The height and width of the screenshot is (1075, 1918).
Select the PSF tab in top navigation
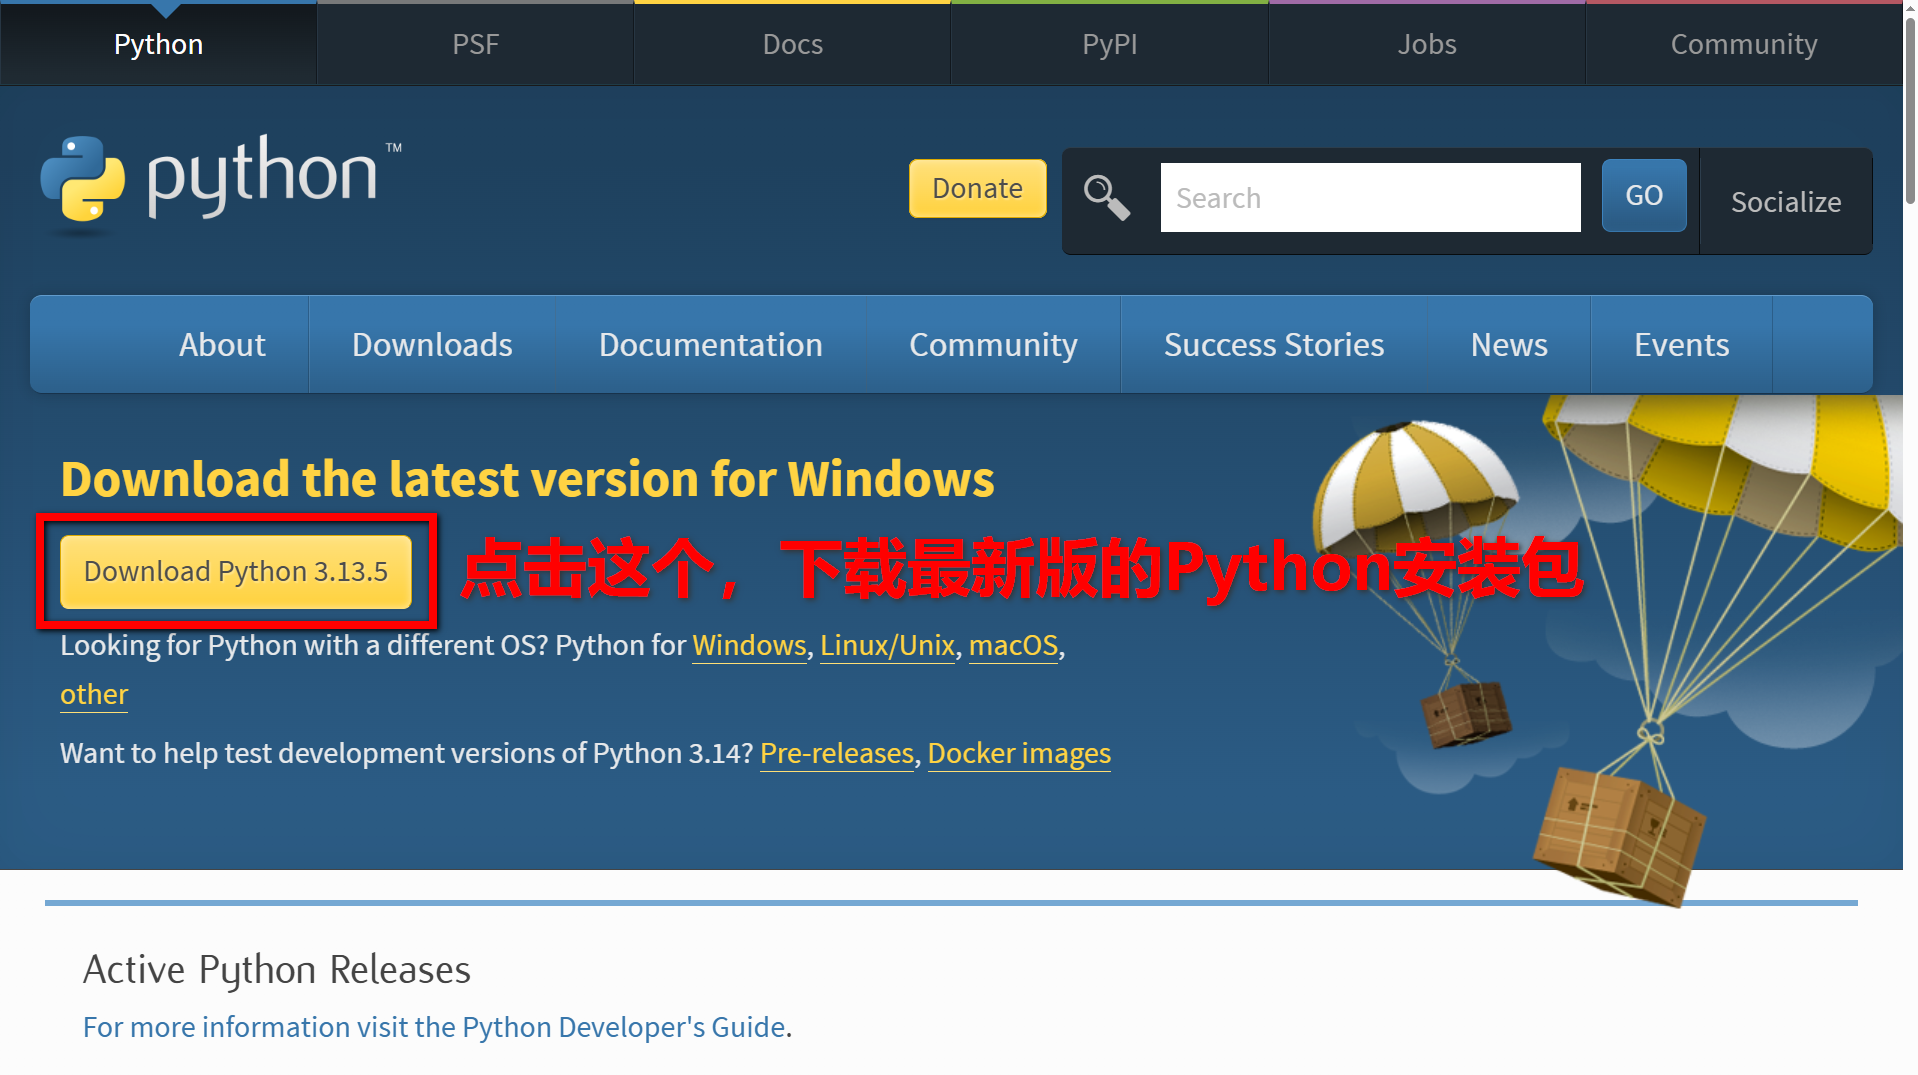[x=475, y=44]
